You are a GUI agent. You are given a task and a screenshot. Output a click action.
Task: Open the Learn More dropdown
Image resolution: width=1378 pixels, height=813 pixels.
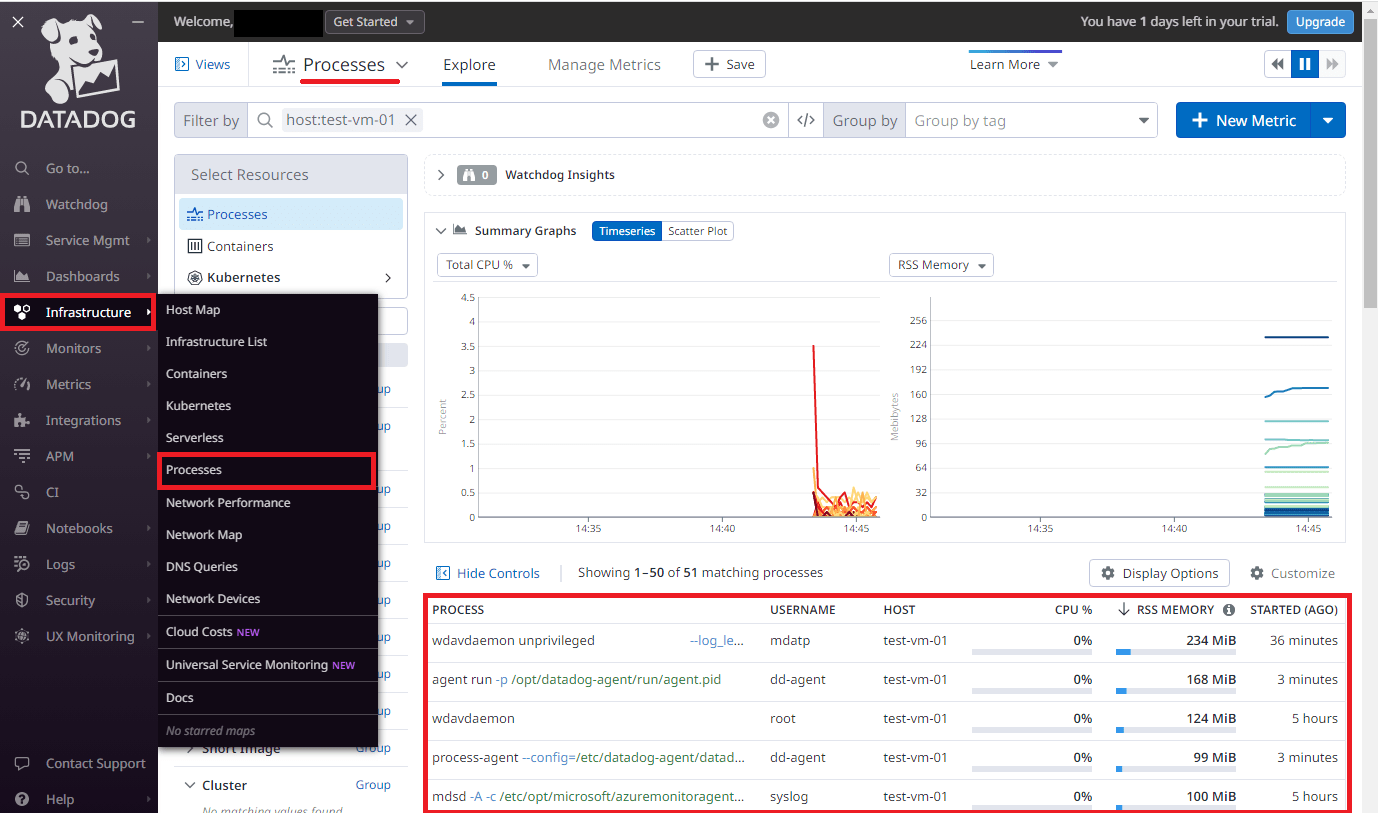coord(1014,64)
